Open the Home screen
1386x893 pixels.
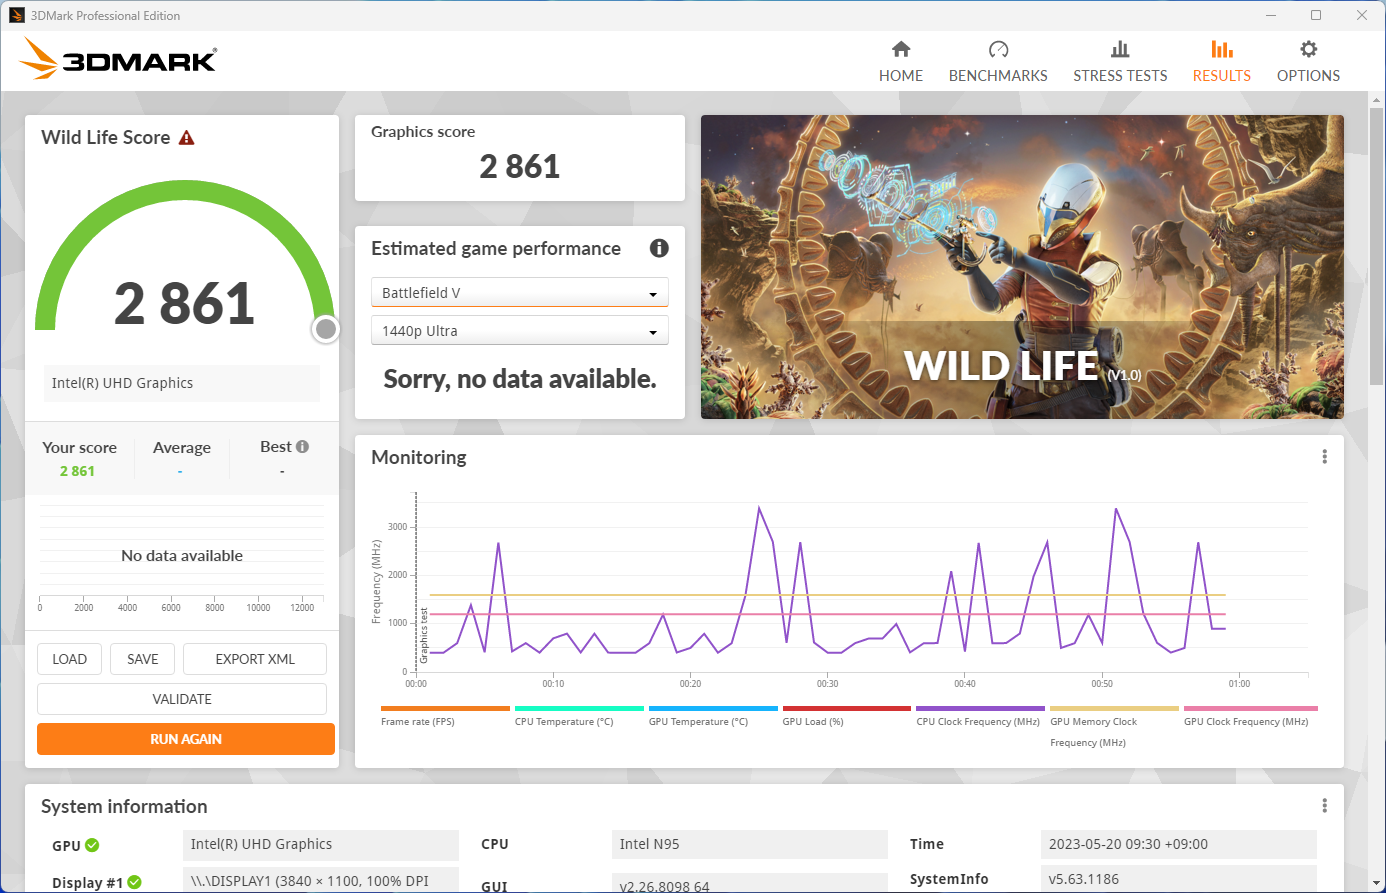coord(900,60)
